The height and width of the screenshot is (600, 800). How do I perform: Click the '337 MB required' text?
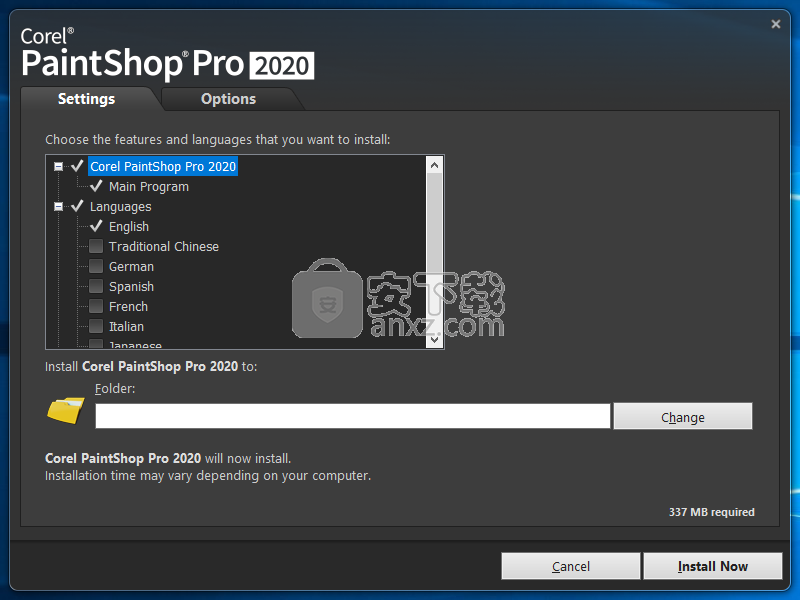[711, 512]
